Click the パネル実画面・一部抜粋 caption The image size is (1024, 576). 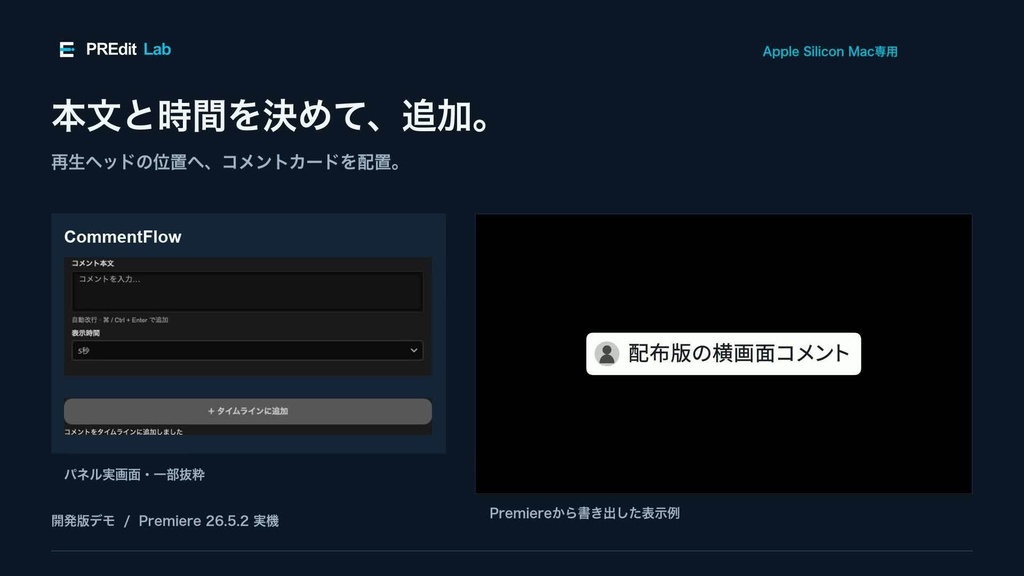pyautogui.click(x=135, y=475)
